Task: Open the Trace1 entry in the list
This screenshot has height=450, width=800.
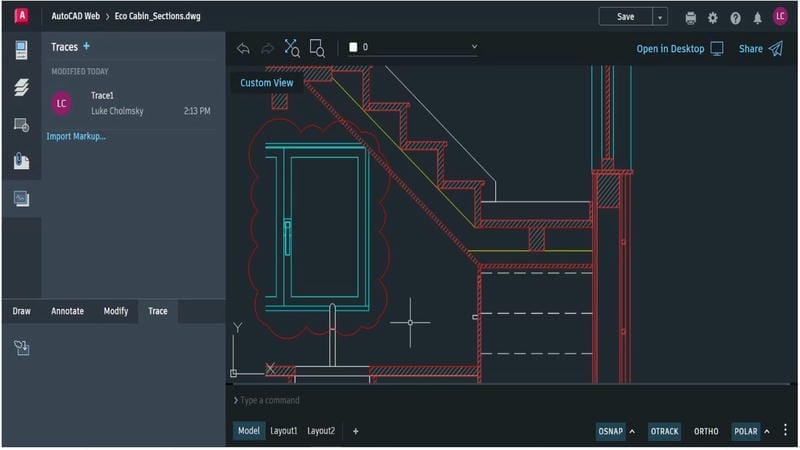Action: pyautogui.click(x=131, y=103)
